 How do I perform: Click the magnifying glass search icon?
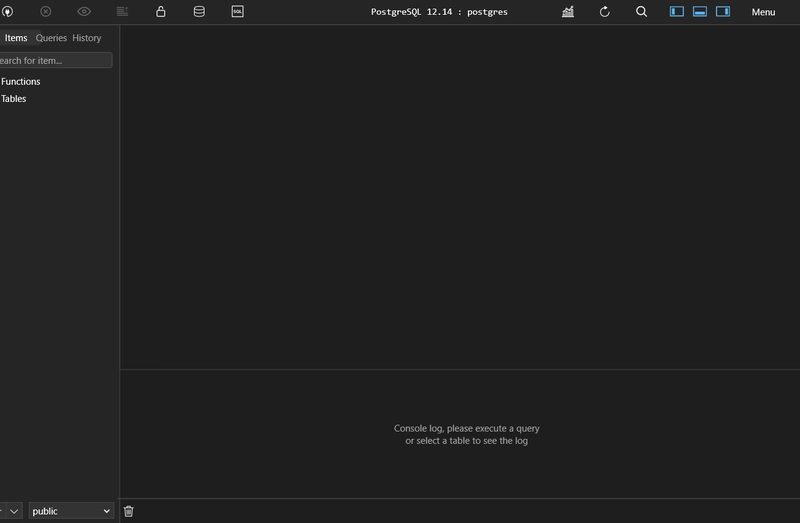(x=642, y=11)
